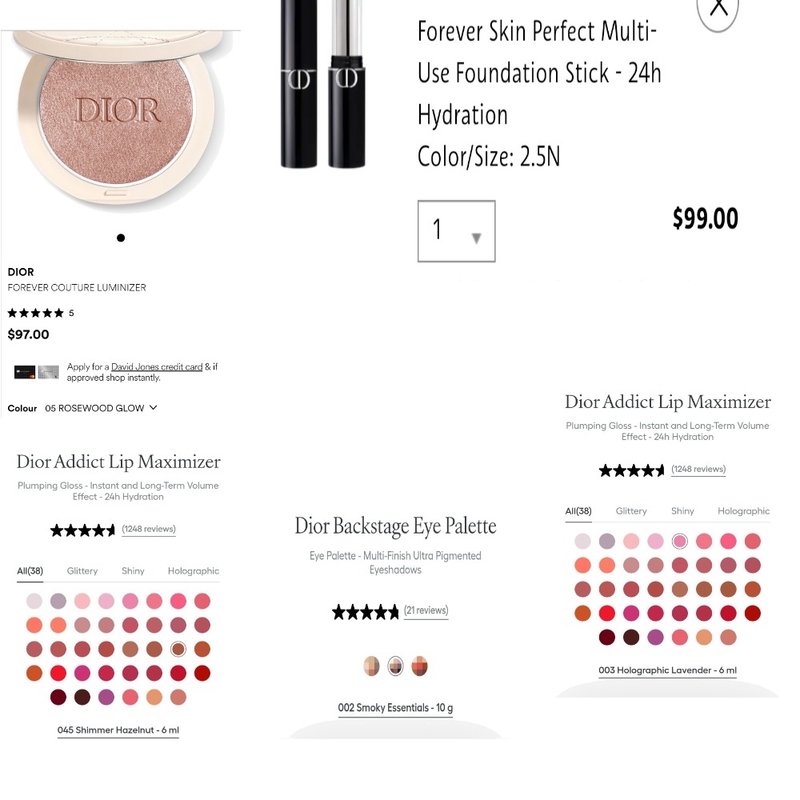Open the David Jones credit card link

157,367
